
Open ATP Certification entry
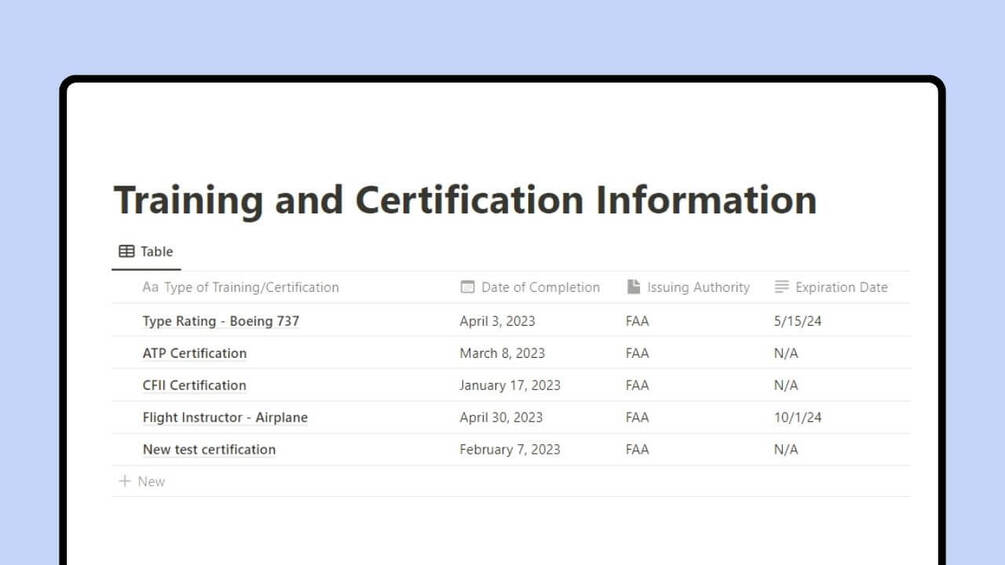pos(194,353)
